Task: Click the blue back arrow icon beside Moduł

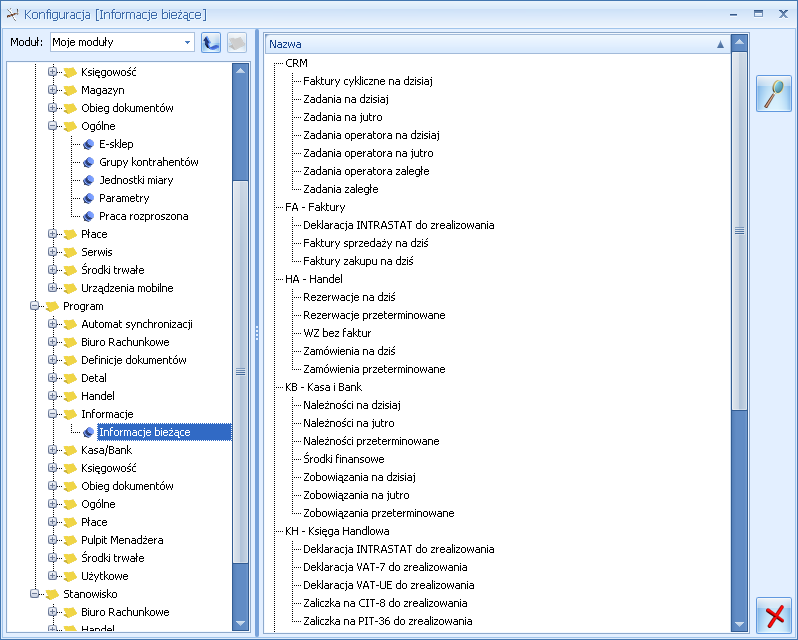Action: point(211,42)
